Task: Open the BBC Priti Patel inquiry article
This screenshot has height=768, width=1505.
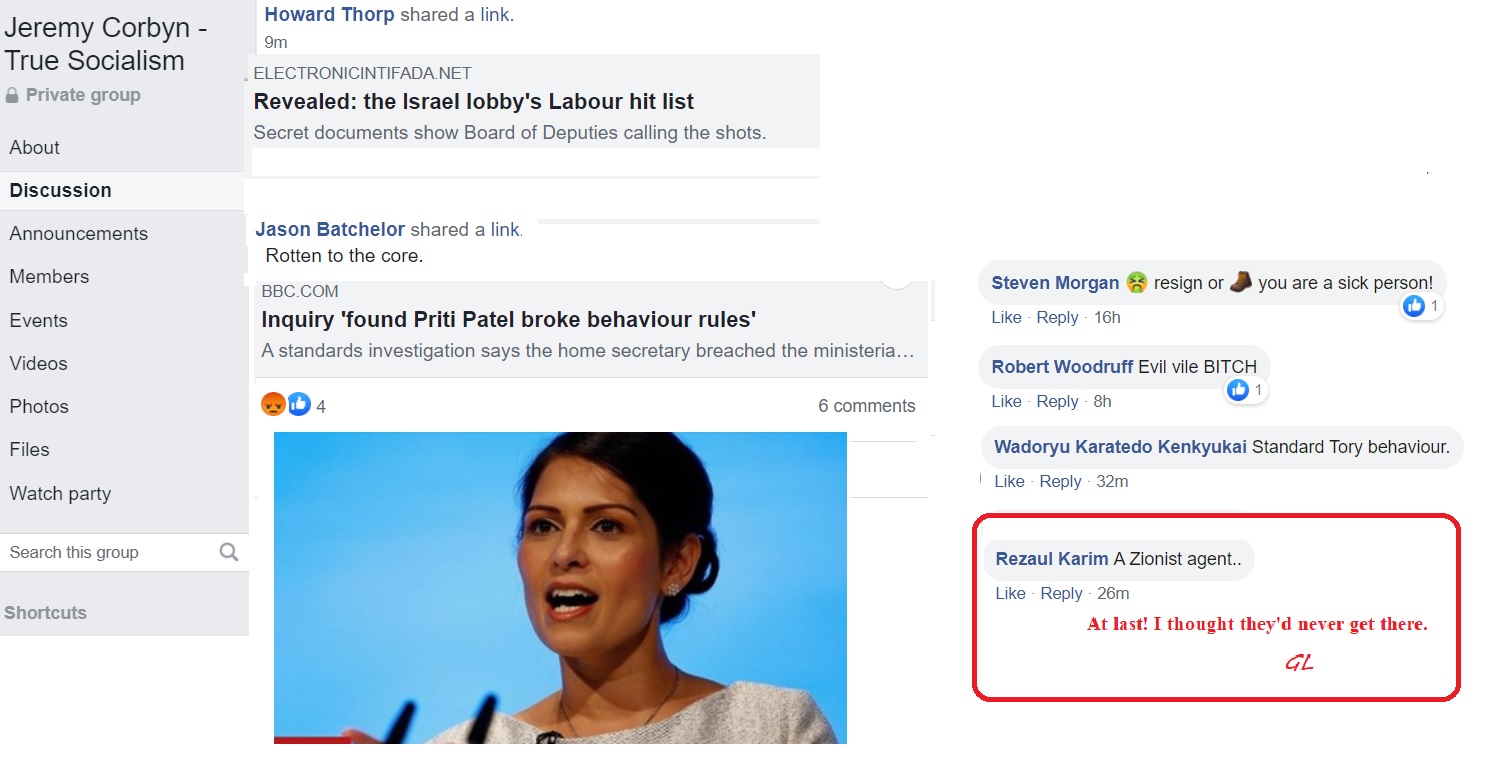Action: coord(508,320)
